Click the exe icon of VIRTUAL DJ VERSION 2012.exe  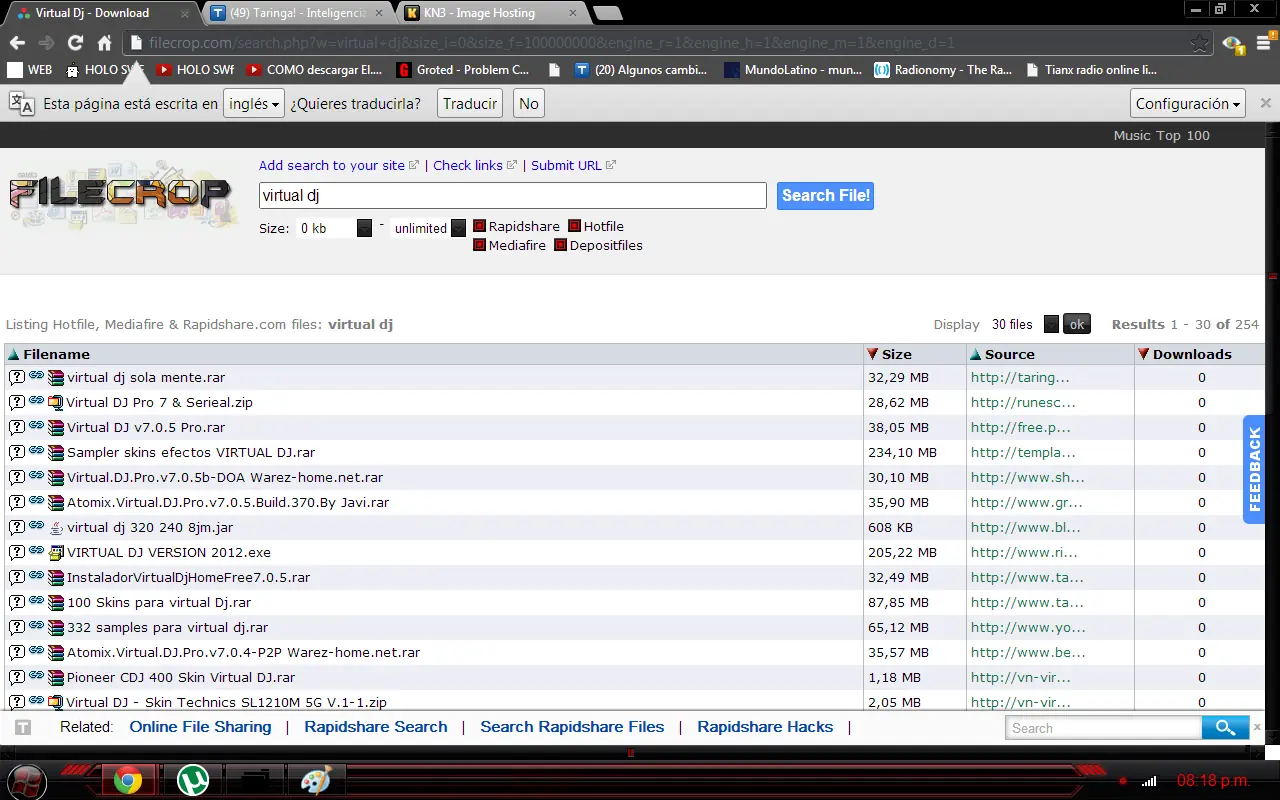(x=56, y=553)
